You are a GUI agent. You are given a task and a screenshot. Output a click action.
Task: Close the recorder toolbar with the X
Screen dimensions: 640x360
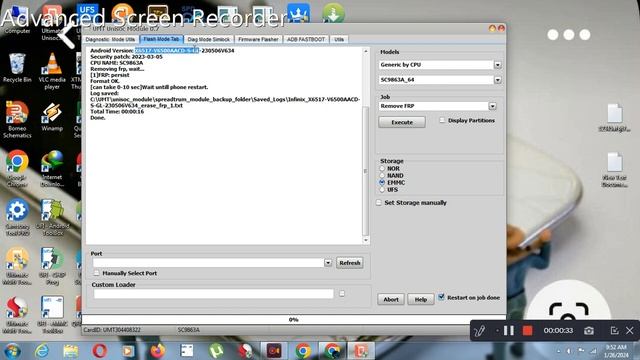click(630, 331)
